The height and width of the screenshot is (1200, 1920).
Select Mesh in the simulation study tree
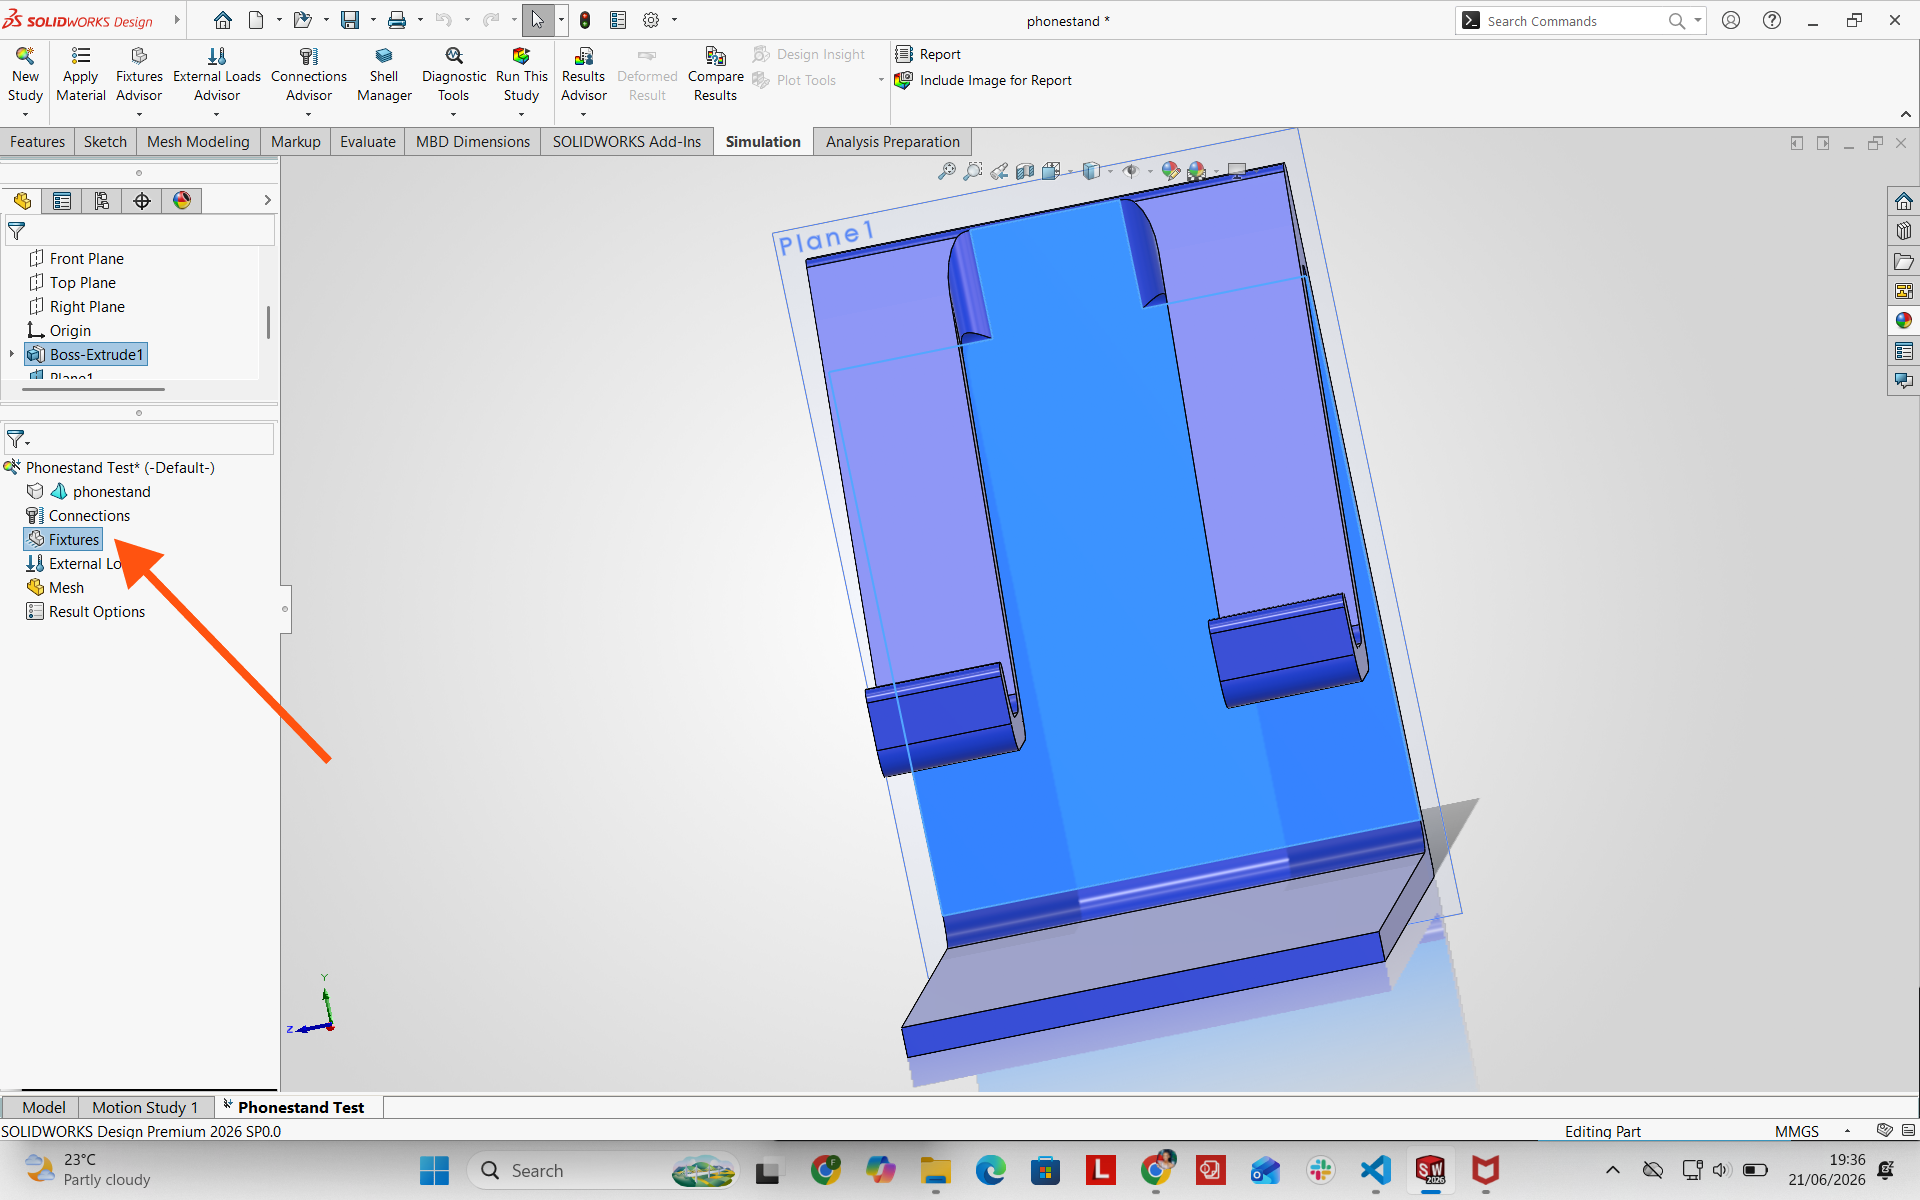point(55,587)
